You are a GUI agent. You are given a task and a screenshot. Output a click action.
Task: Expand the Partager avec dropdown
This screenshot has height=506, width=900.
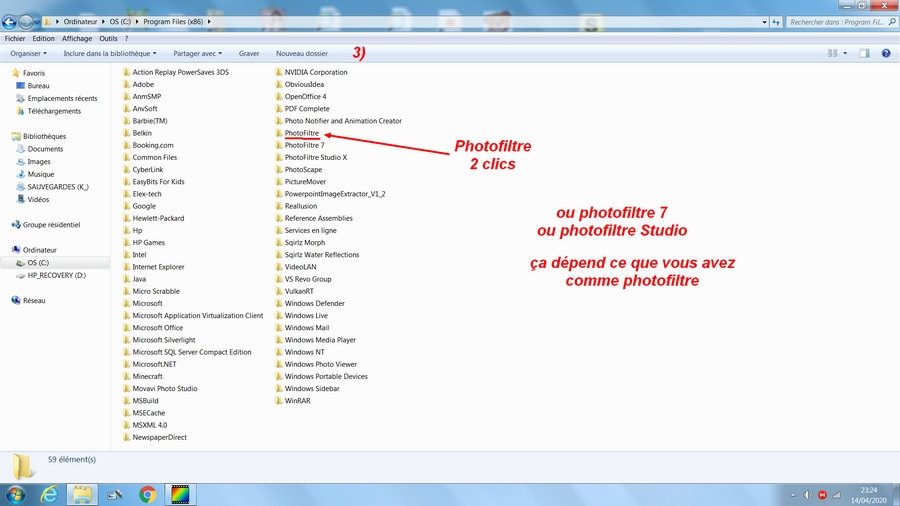pyautogui.click(x=197, y=53)
